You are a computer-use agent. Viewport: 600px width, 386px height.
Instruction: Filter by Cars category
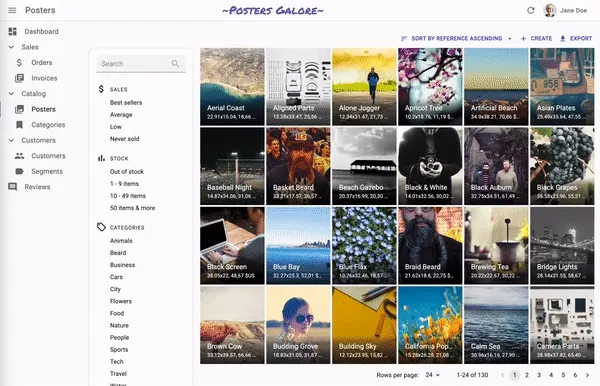click(116, 277)
